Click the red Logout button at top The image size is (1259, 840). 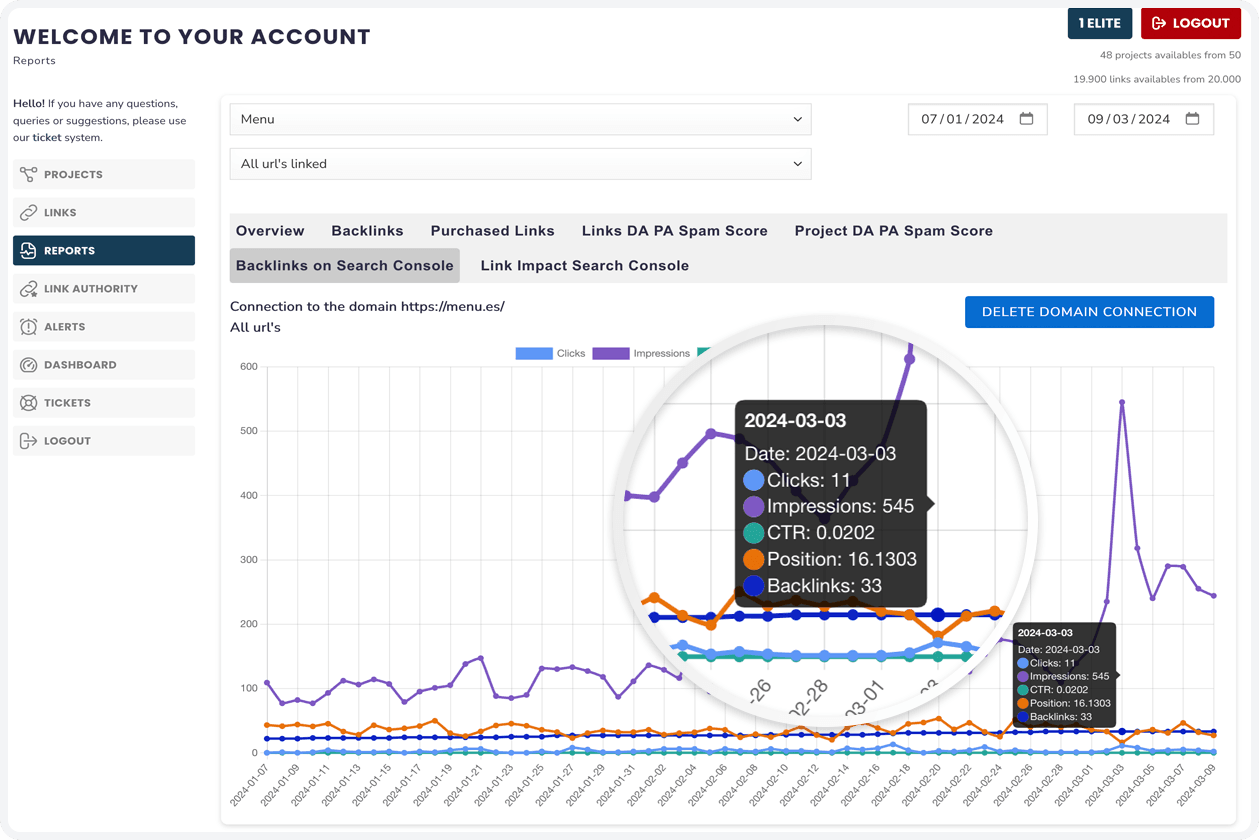(1190, 23)
